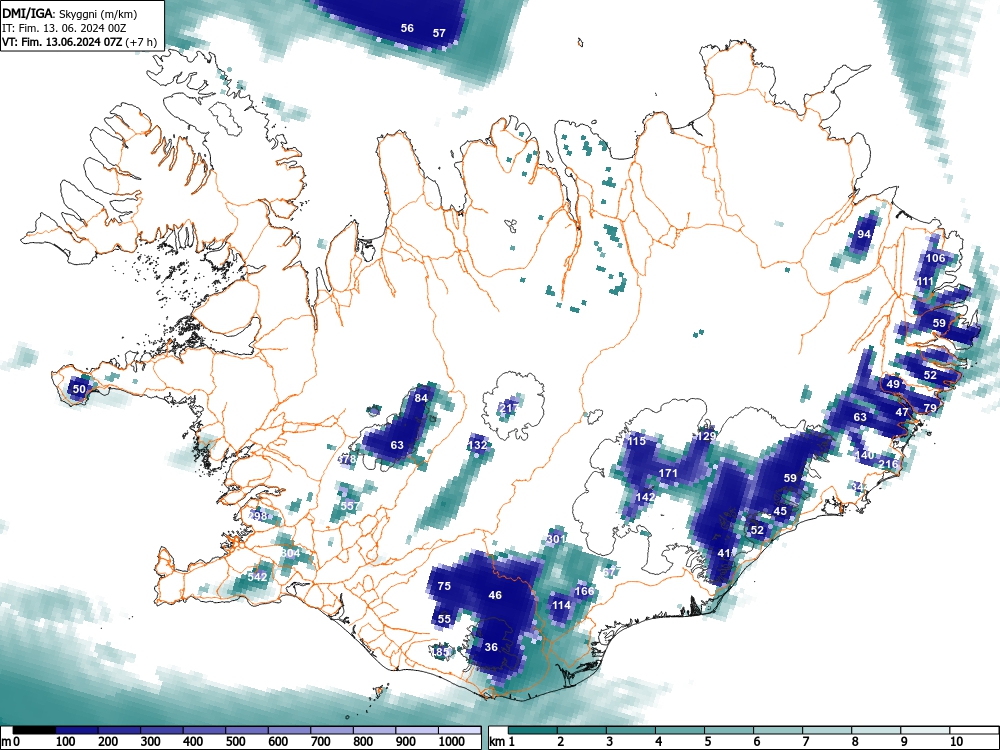The image size is (1000, 750).
Task: Click the visibility value 41
Action: click(x=724, y=554)
